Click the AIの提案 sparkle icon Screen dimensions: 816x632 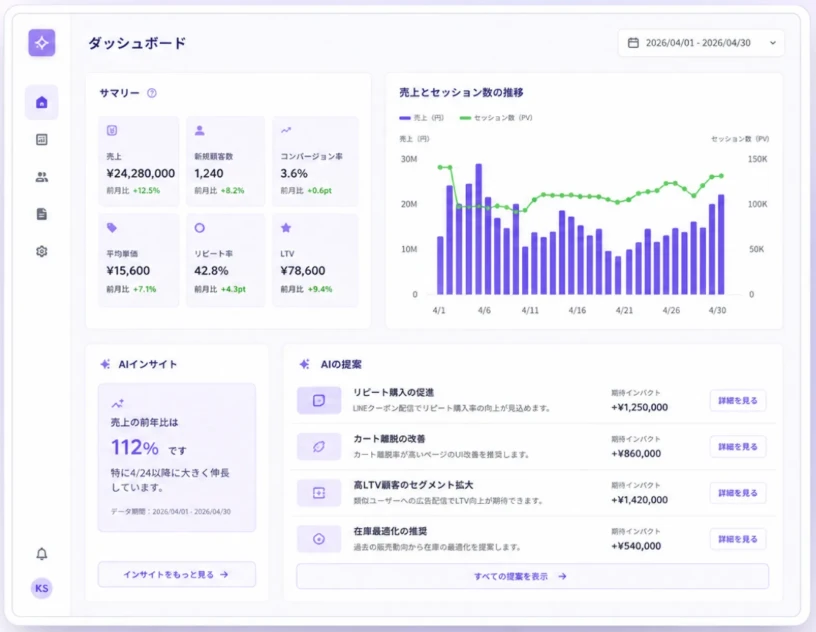[x=304, y=364]
